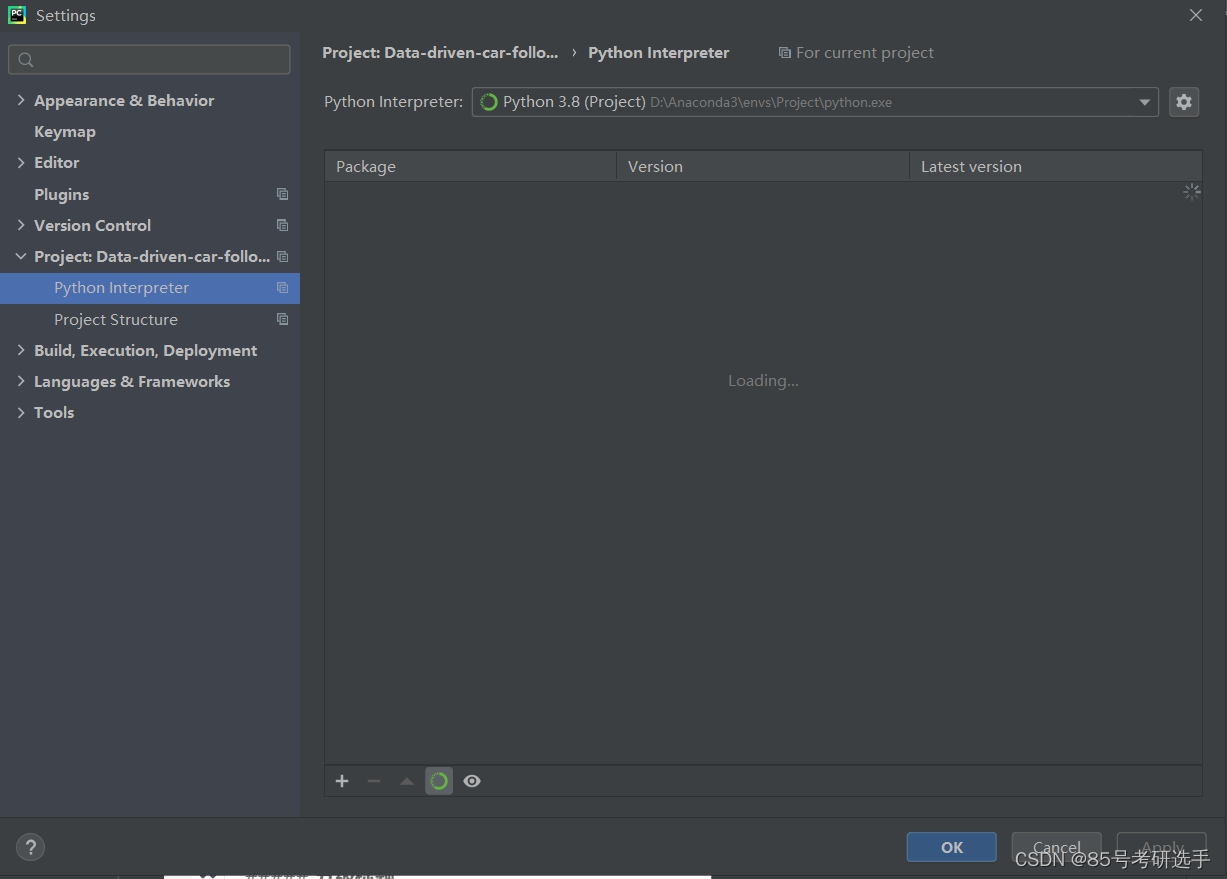Click the interpreter settings gear icon

point(1184,101)
